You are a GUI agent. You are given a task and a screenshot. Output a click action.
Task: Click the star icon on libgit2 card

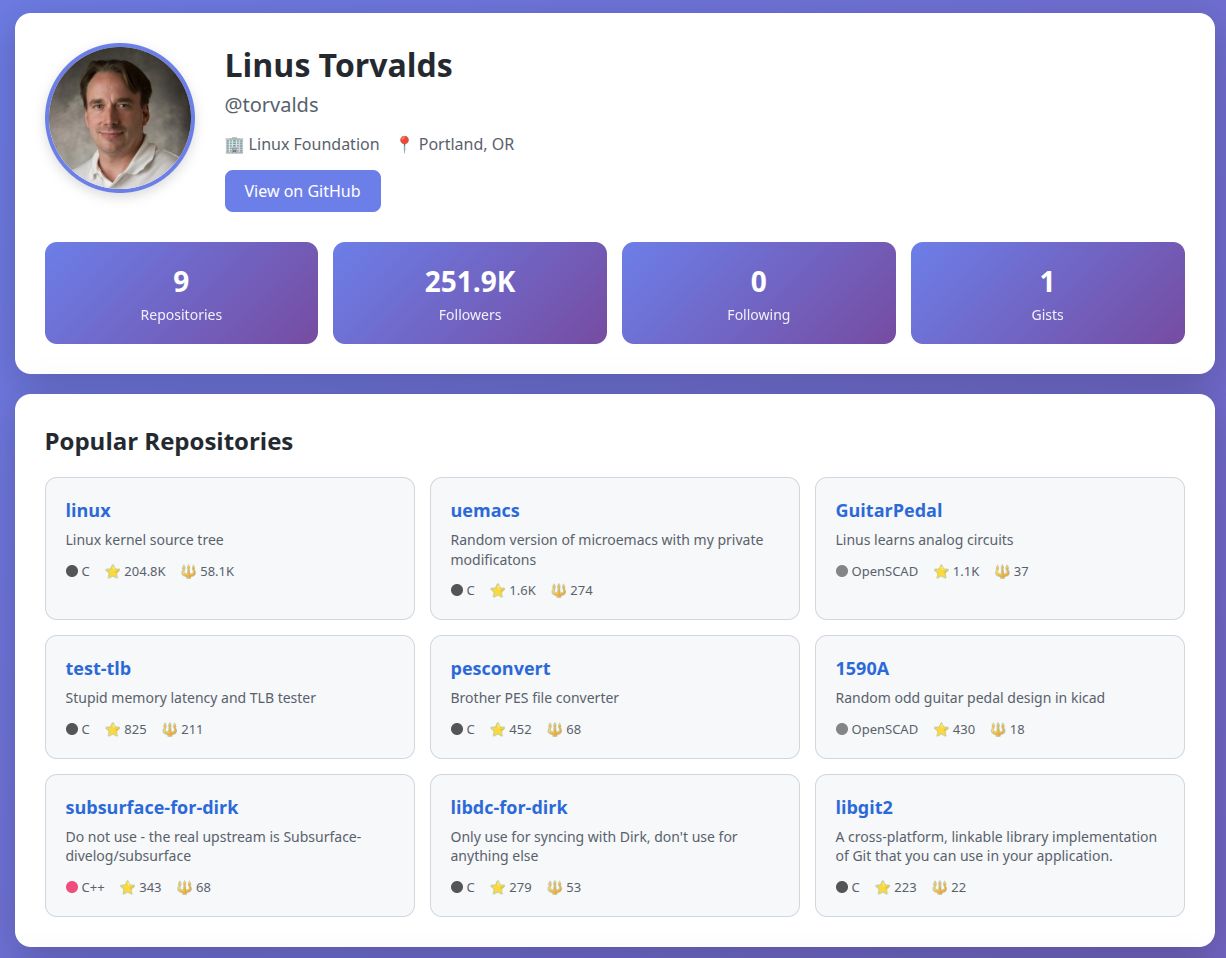[x=883, y=888]
